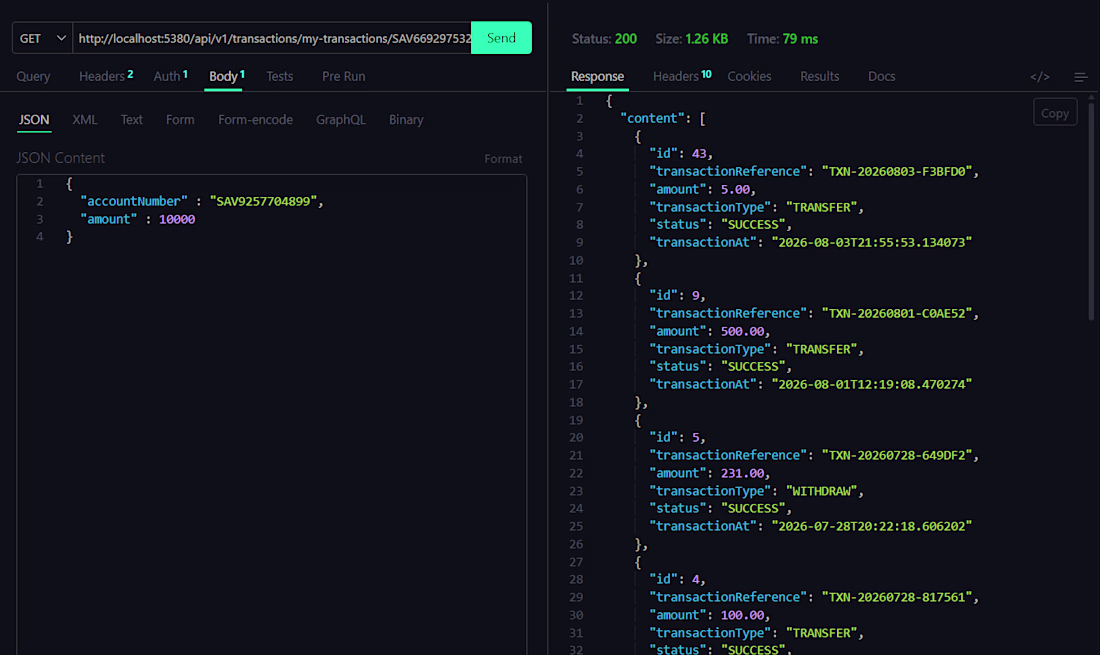Open the GET method dropdown
This screenshot has height=655, width=1100.
coord(42,38)
